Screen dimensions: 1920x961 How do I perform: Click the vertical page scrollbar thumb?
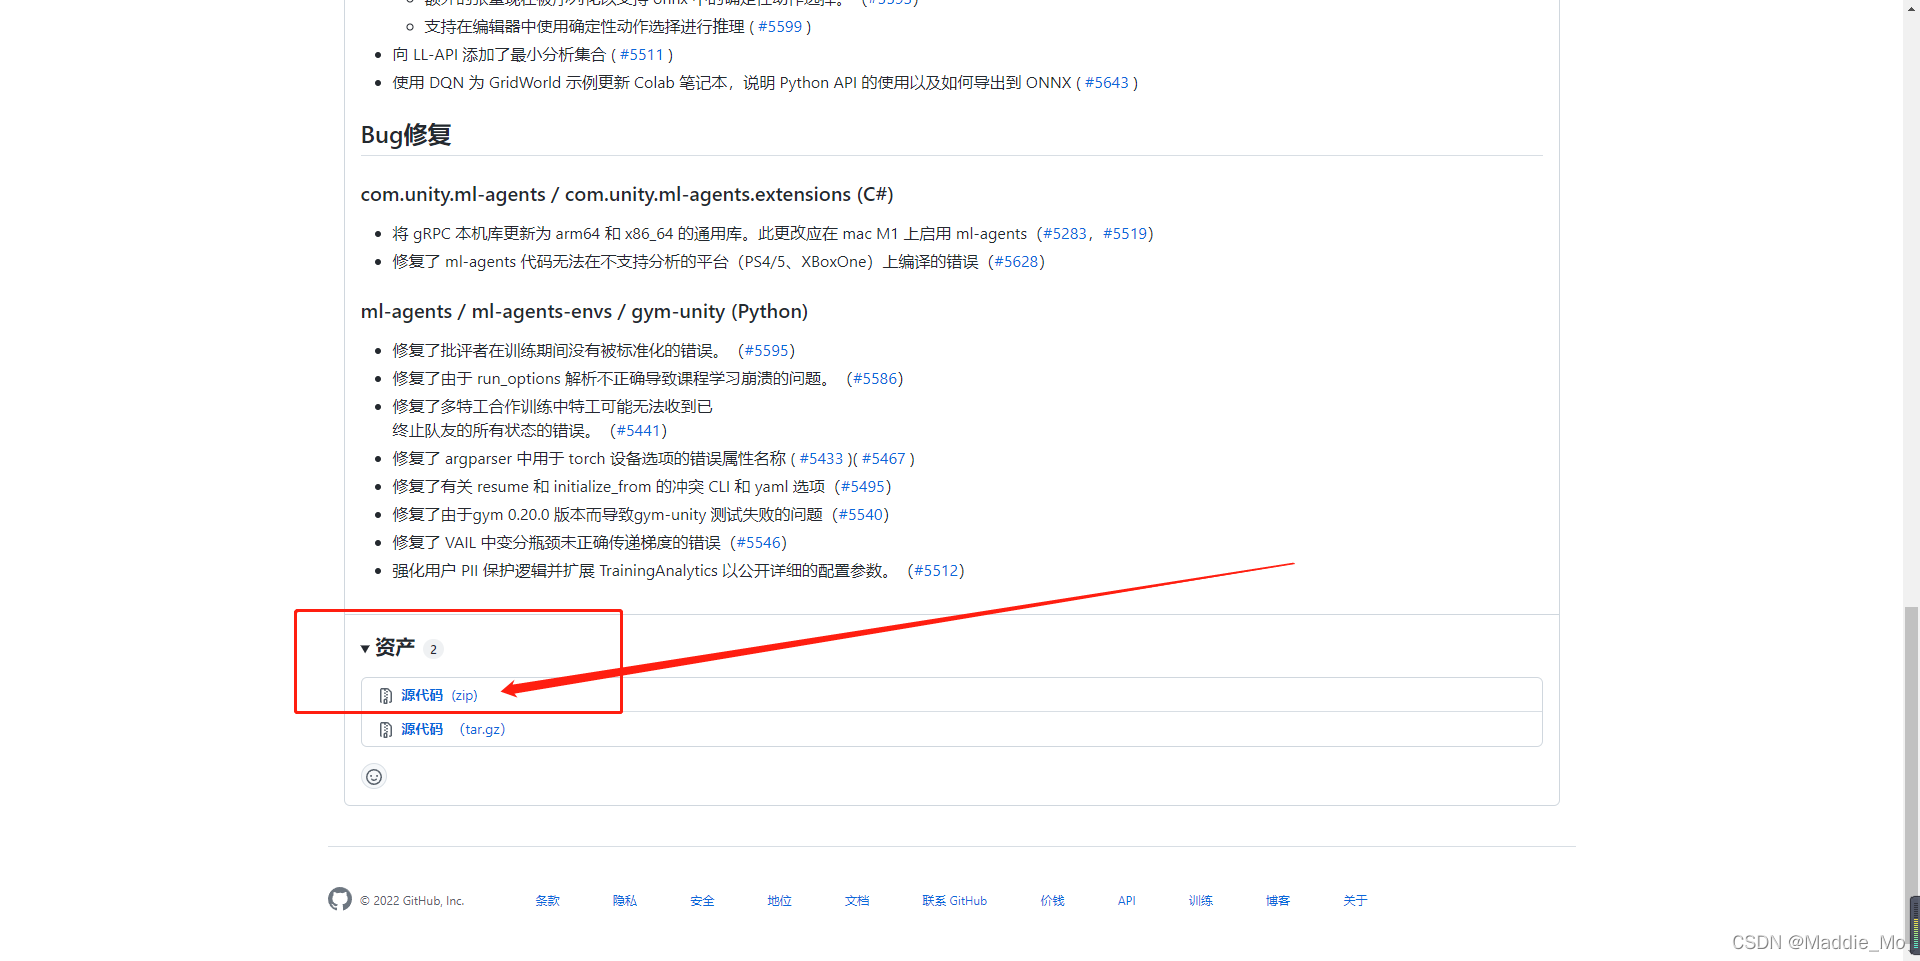(1912, 780)
